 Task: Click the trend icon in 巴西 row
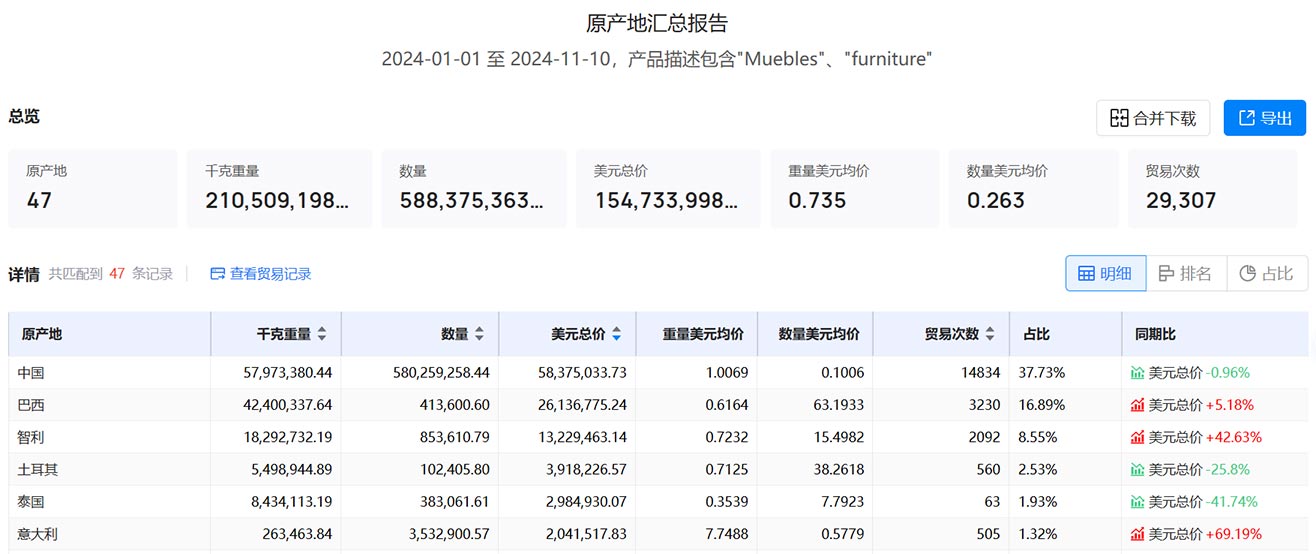[x=1137, y=405]
